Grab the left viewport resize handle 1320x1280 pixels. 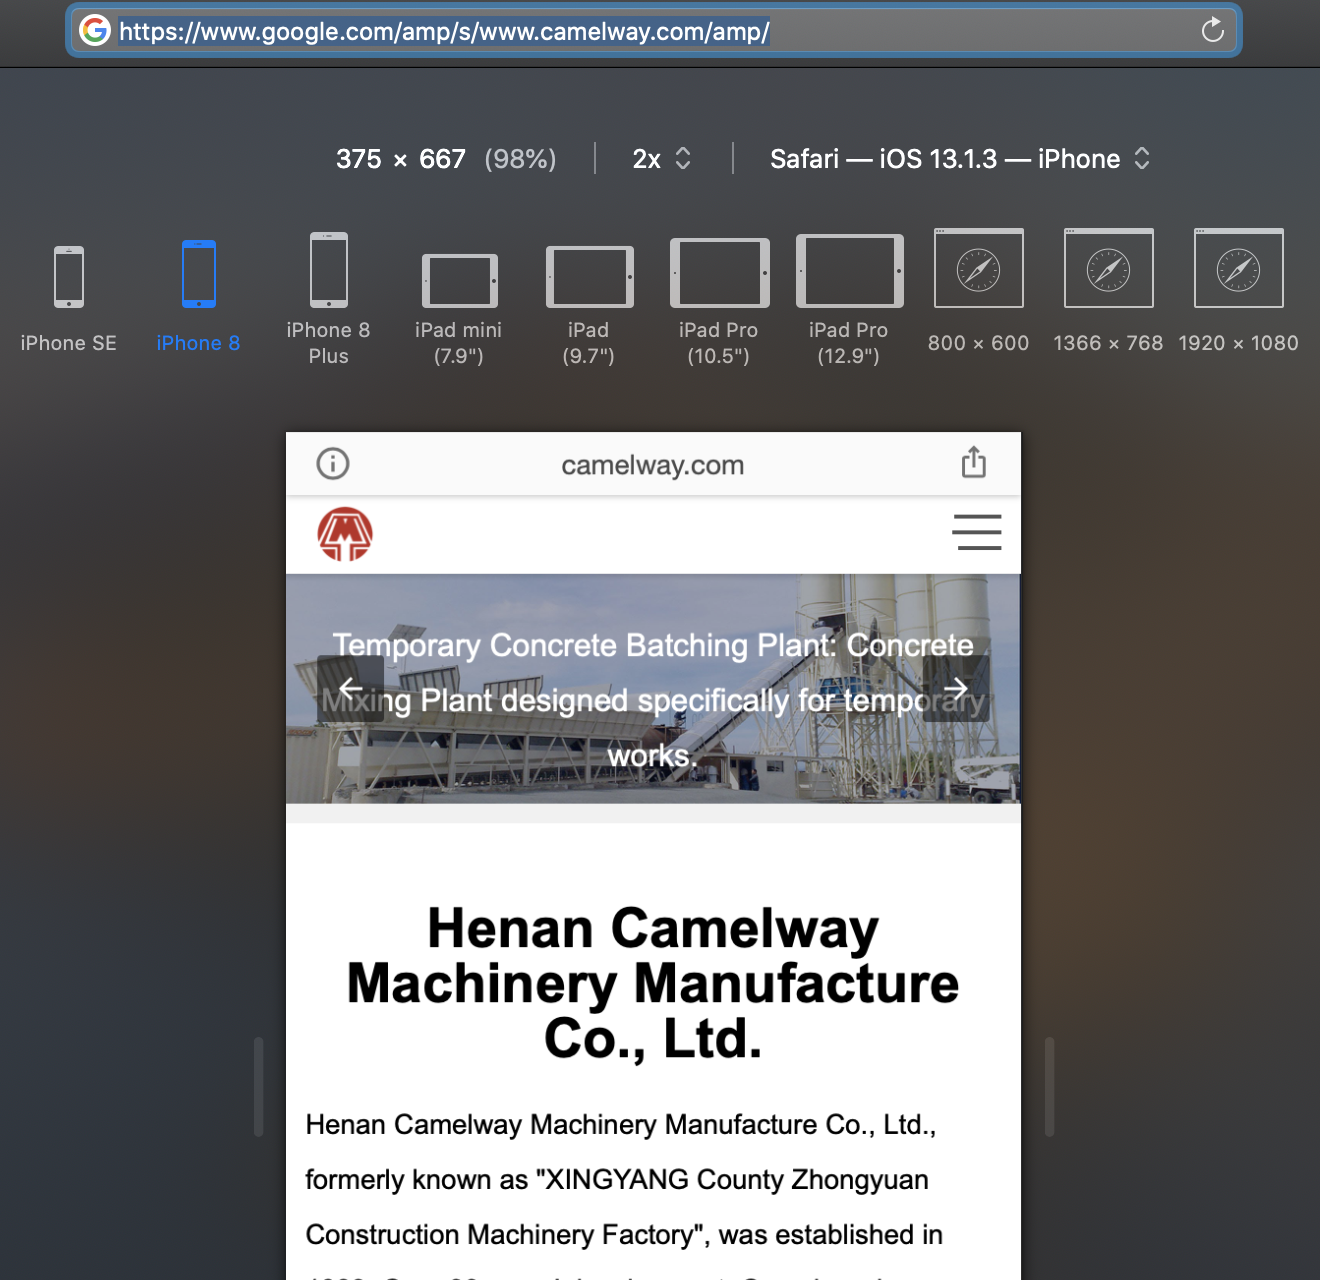point(258,1086)
